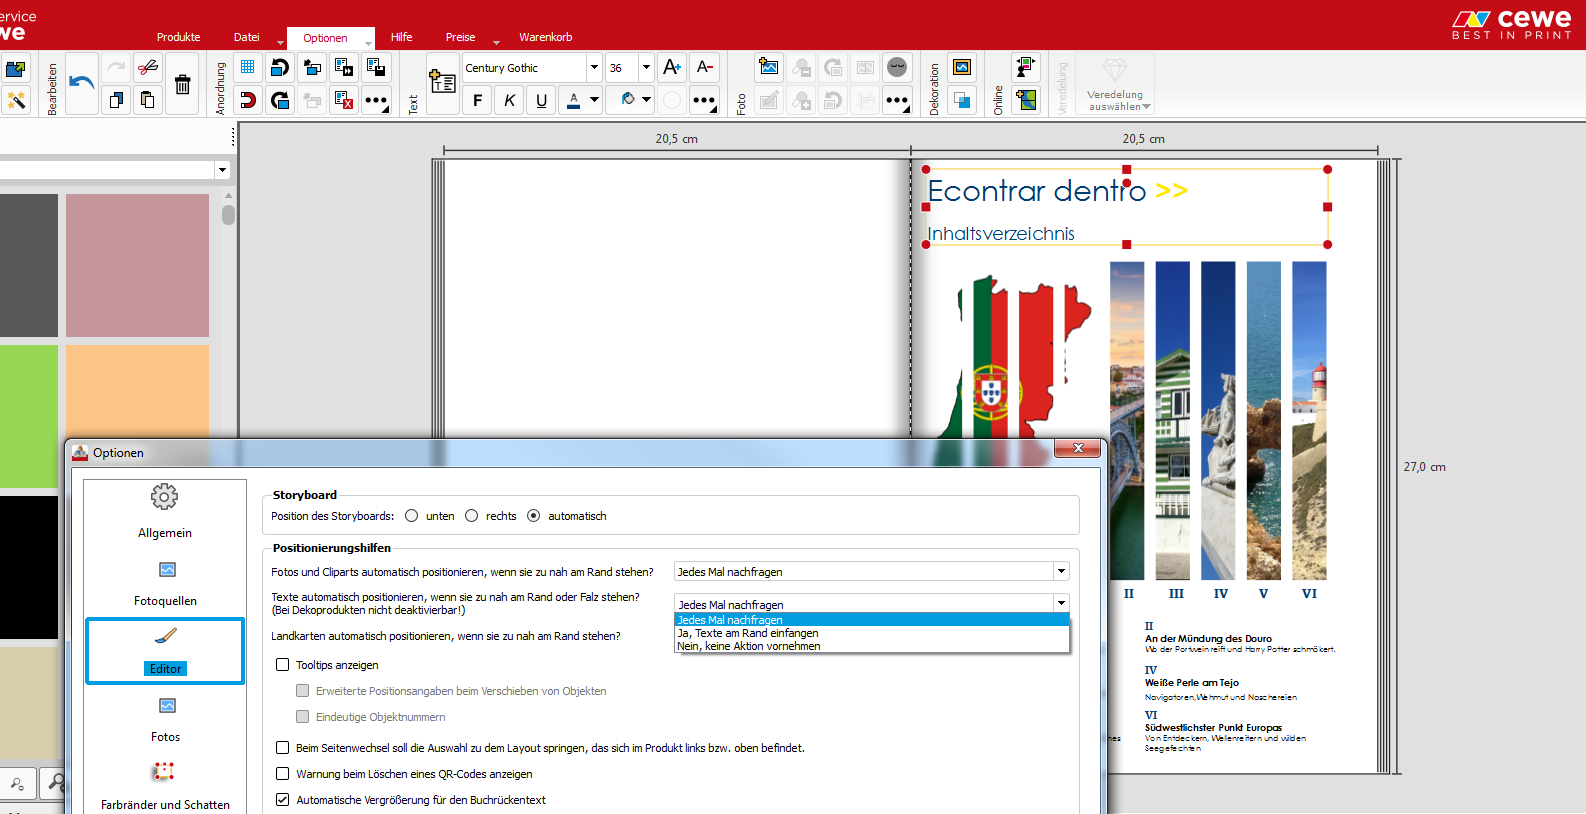
Task: Expand the Fotos und Cliparts positioning dropdown
Action: pyautogui.click(x=1060, y=572)
